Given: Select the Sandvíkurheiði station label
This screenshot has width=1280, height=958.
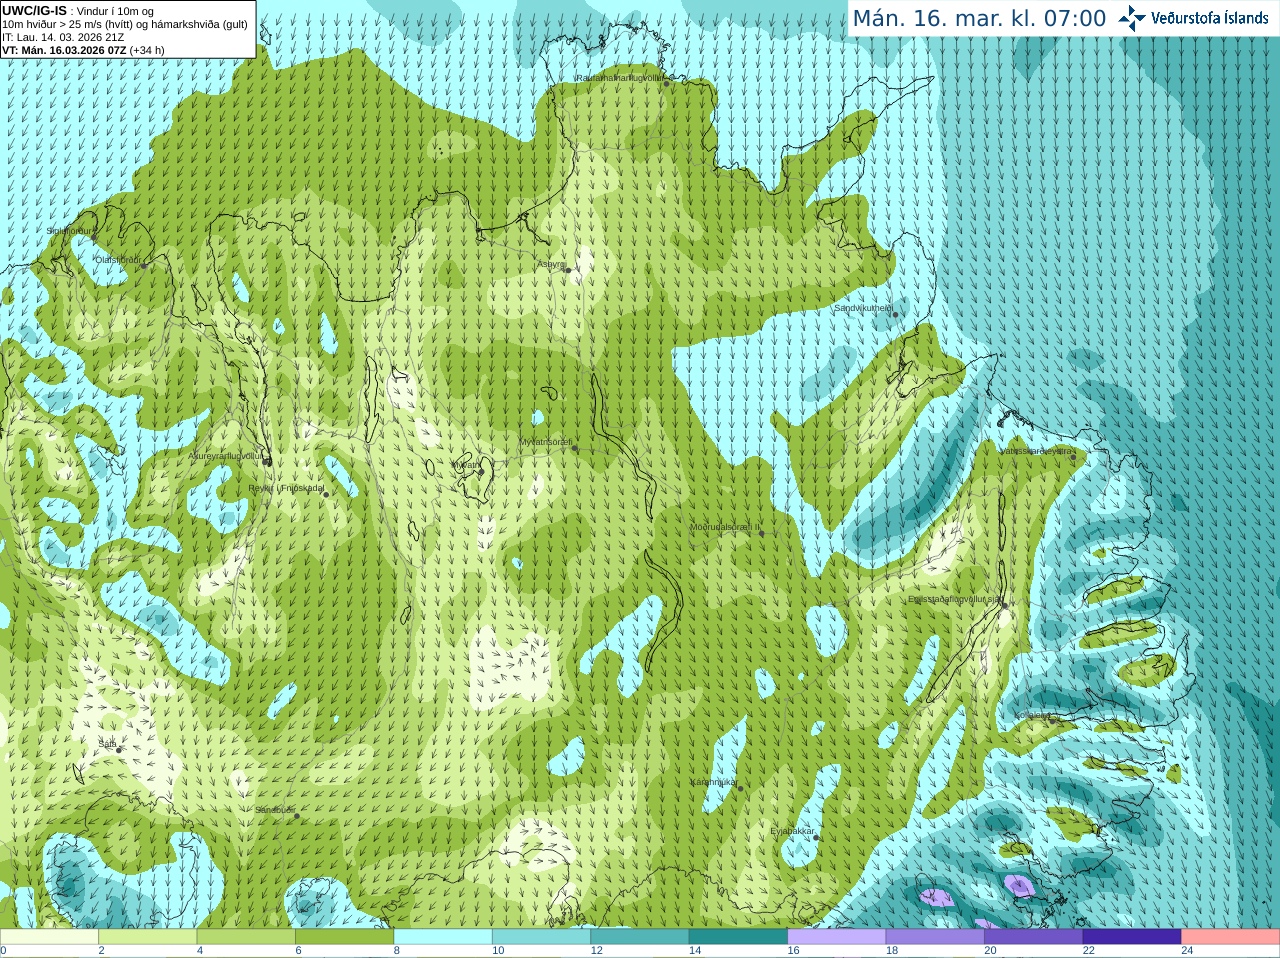Looking at the screenshot, I should 863,308.
